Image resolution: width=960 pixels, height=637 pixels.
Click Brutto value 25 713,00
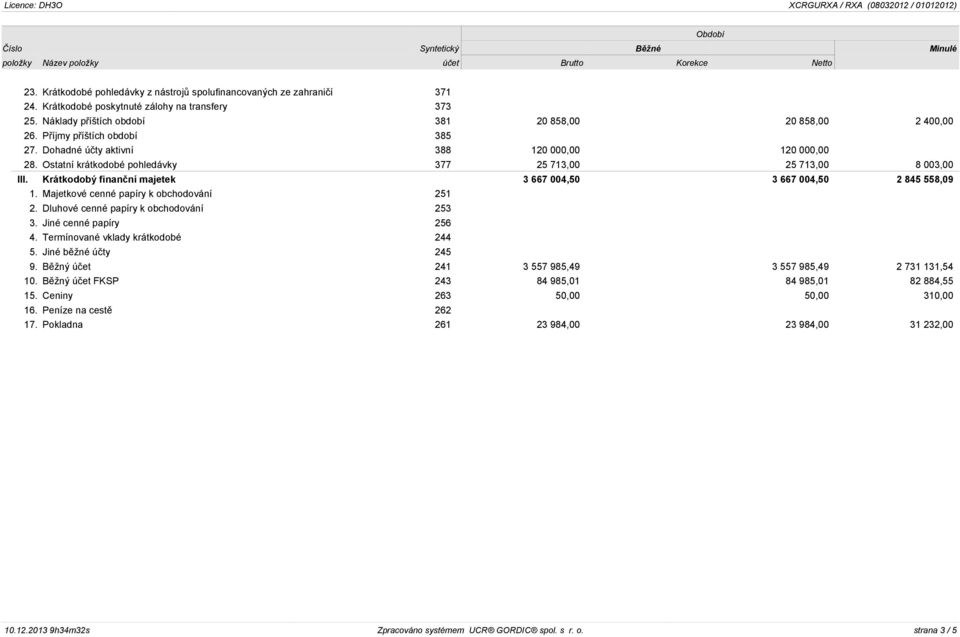(x=558, y=165)
